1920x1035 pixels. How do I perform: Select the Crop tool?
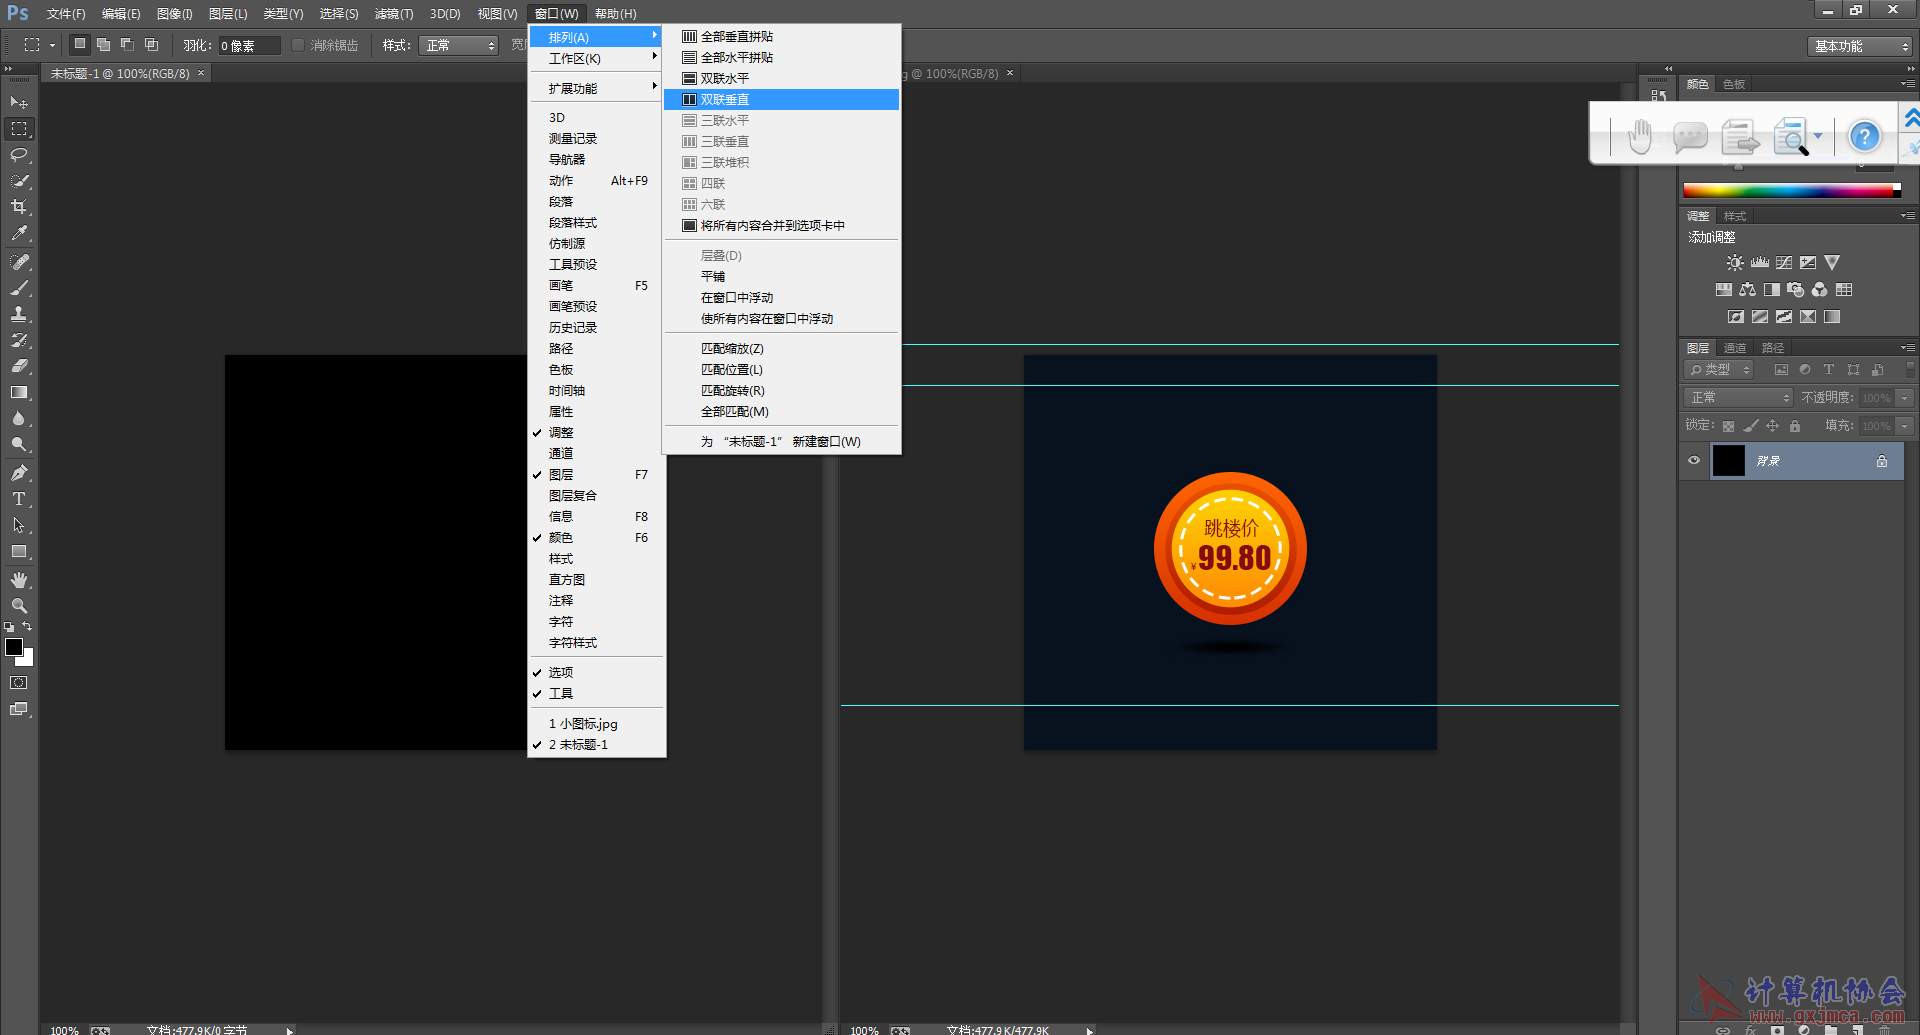pos(19,207)
